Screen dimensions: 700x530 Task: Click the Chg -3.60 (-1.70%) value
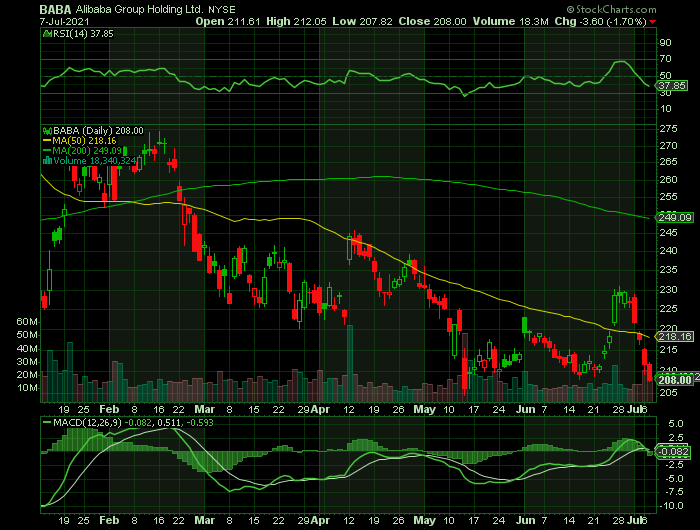(x=600, y=21)
